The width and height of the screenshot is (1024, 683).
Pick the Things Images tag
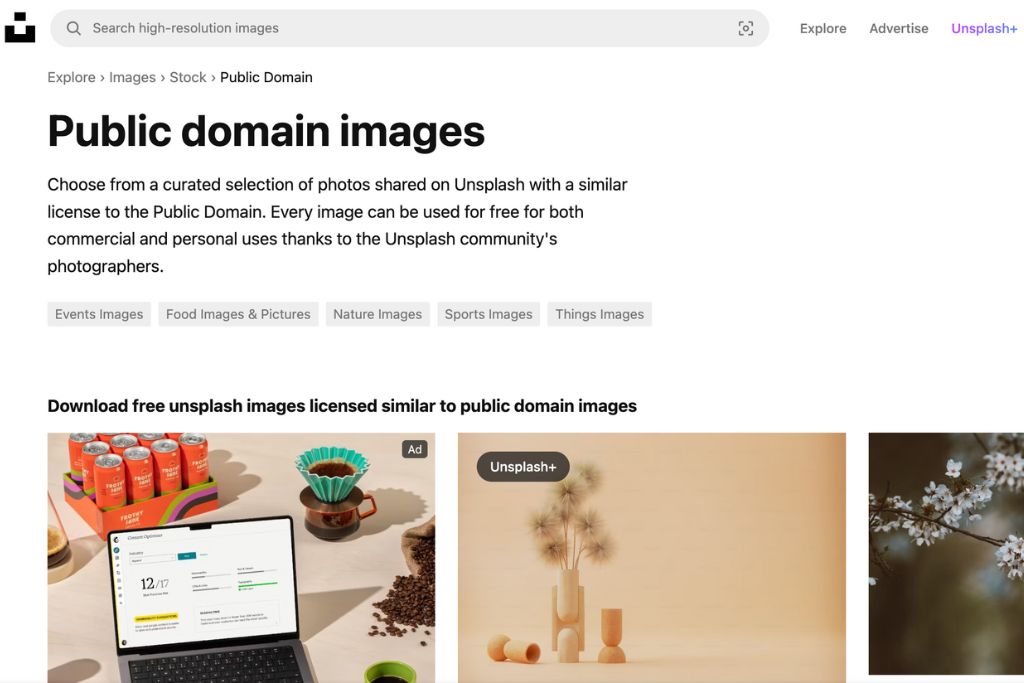coord(599,314)
